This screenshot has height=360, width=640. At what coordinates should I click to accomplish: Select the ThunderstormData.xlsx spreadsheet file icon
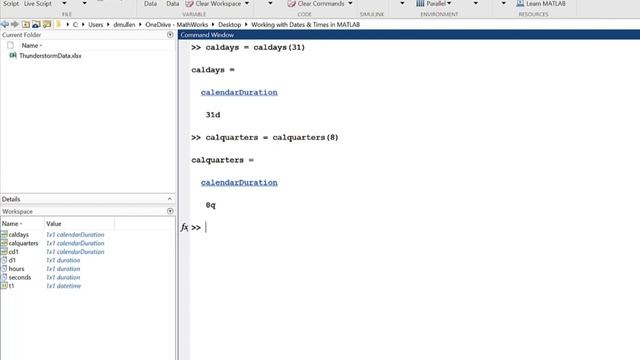coord(13,56)
